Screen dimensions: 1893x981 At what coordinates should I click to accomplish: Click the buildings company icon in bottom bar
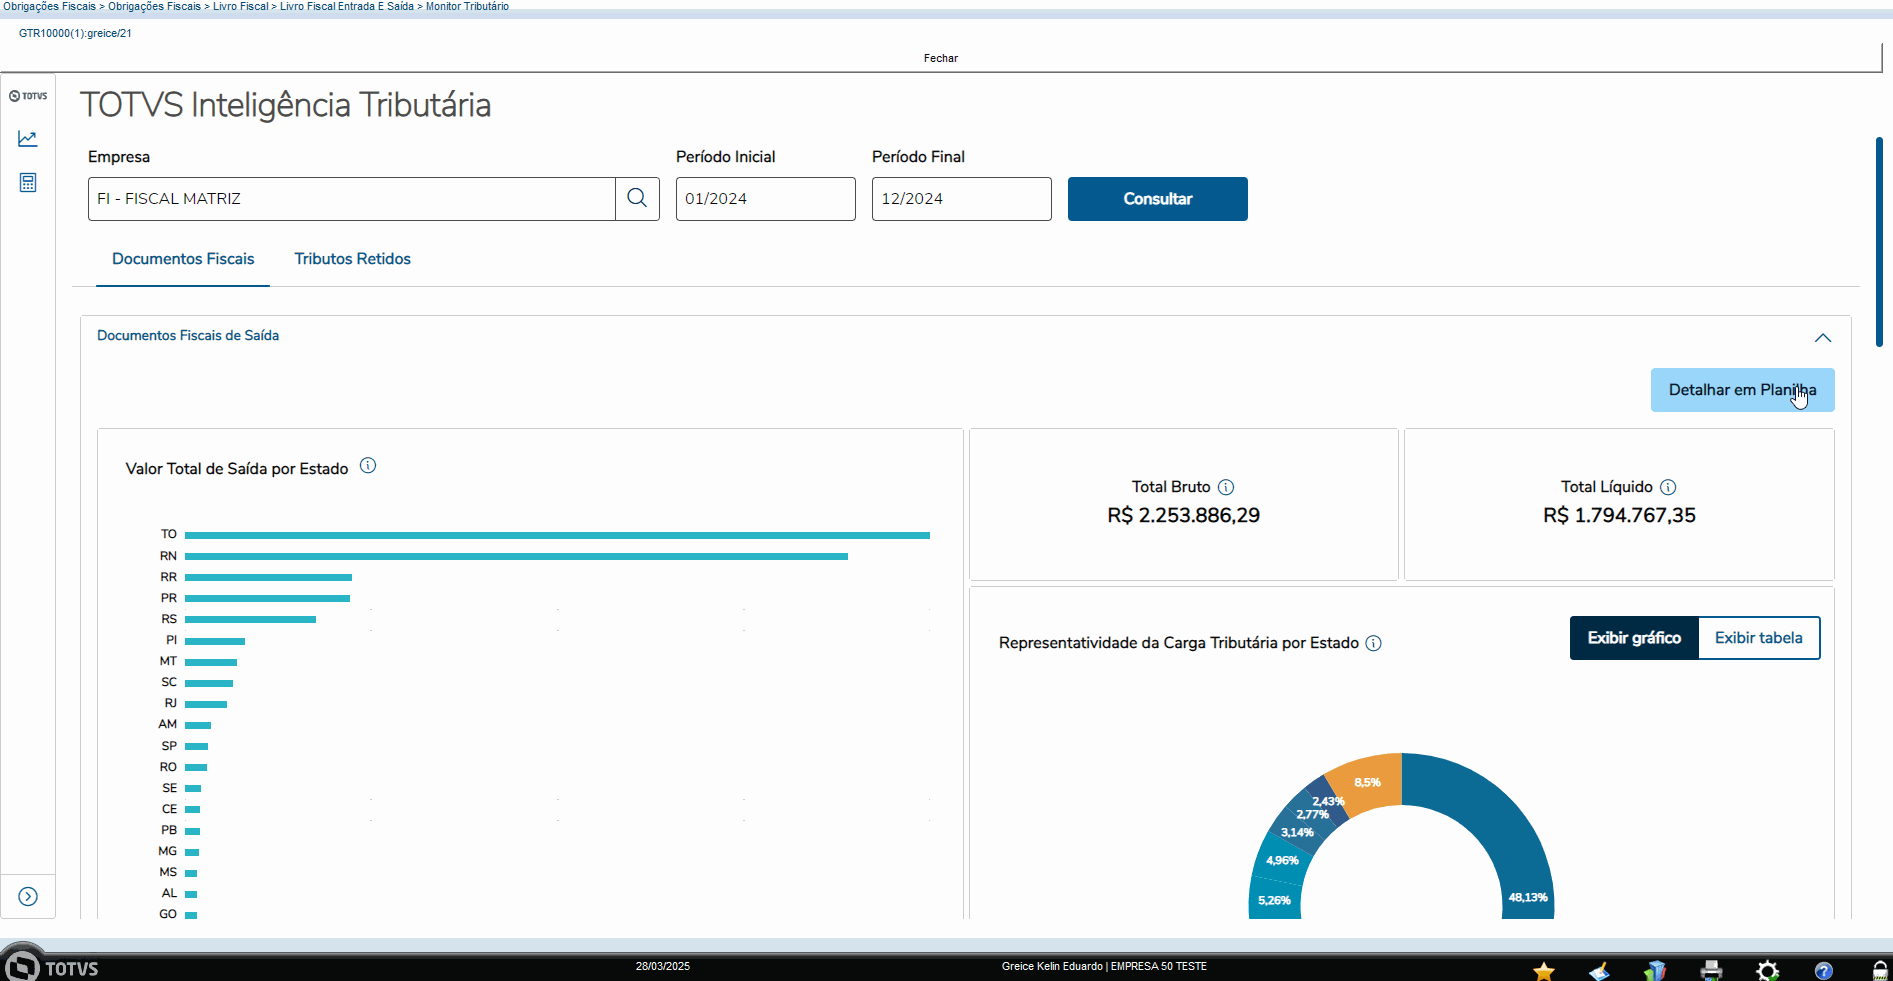[x=1655, y=970]
